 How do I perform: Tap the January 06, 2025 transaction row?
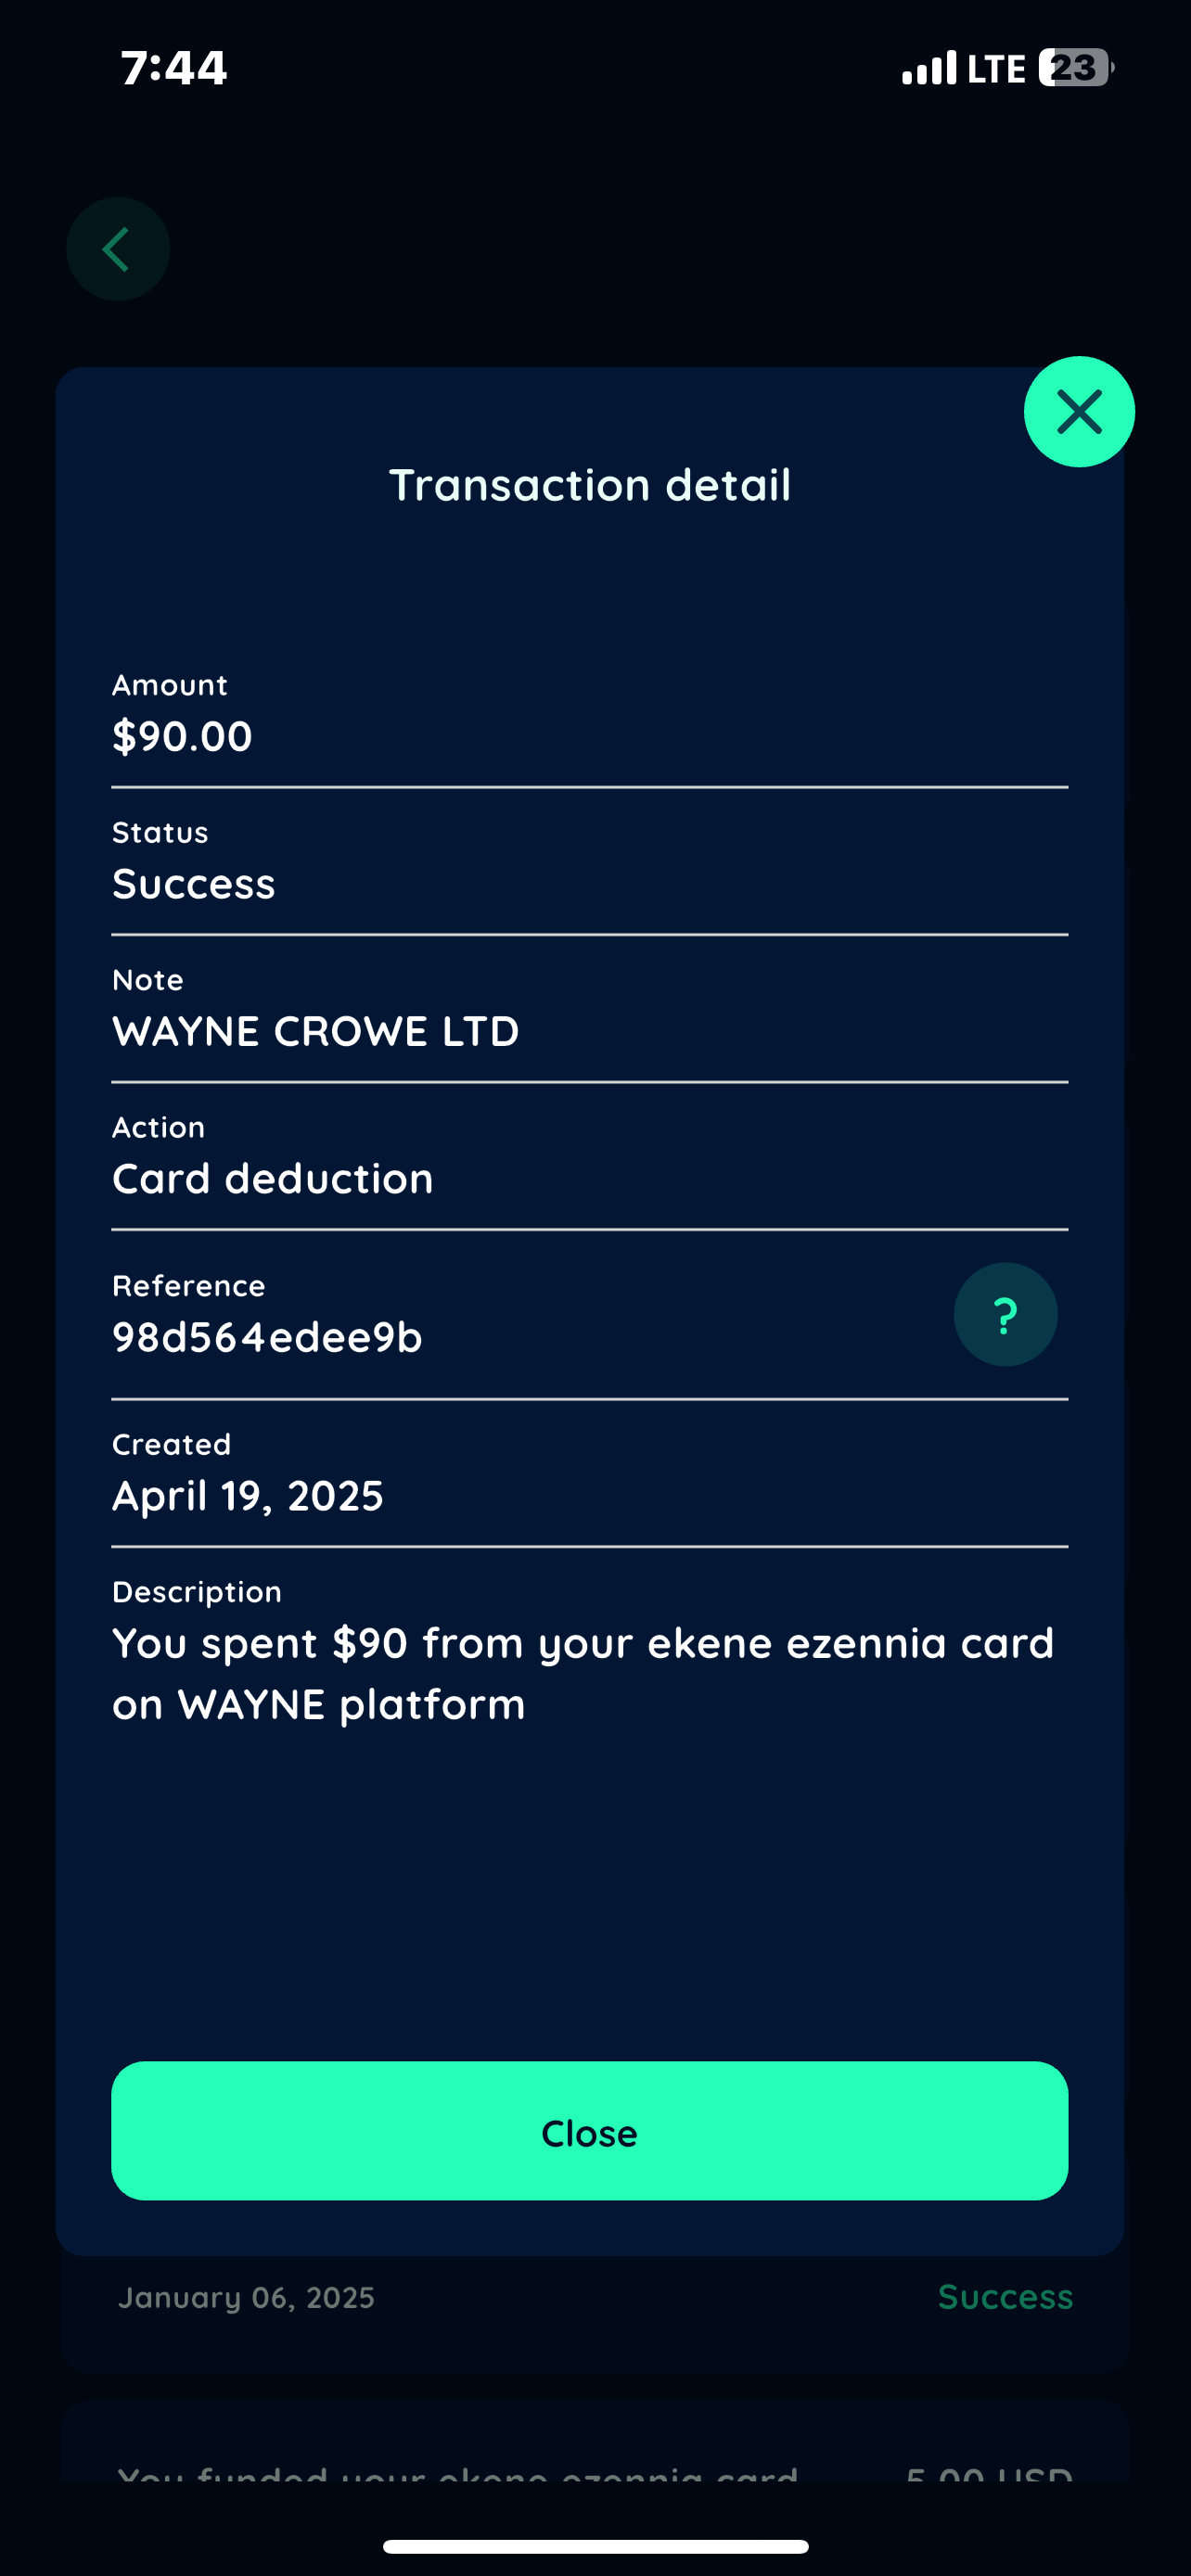coord(246,2297)
